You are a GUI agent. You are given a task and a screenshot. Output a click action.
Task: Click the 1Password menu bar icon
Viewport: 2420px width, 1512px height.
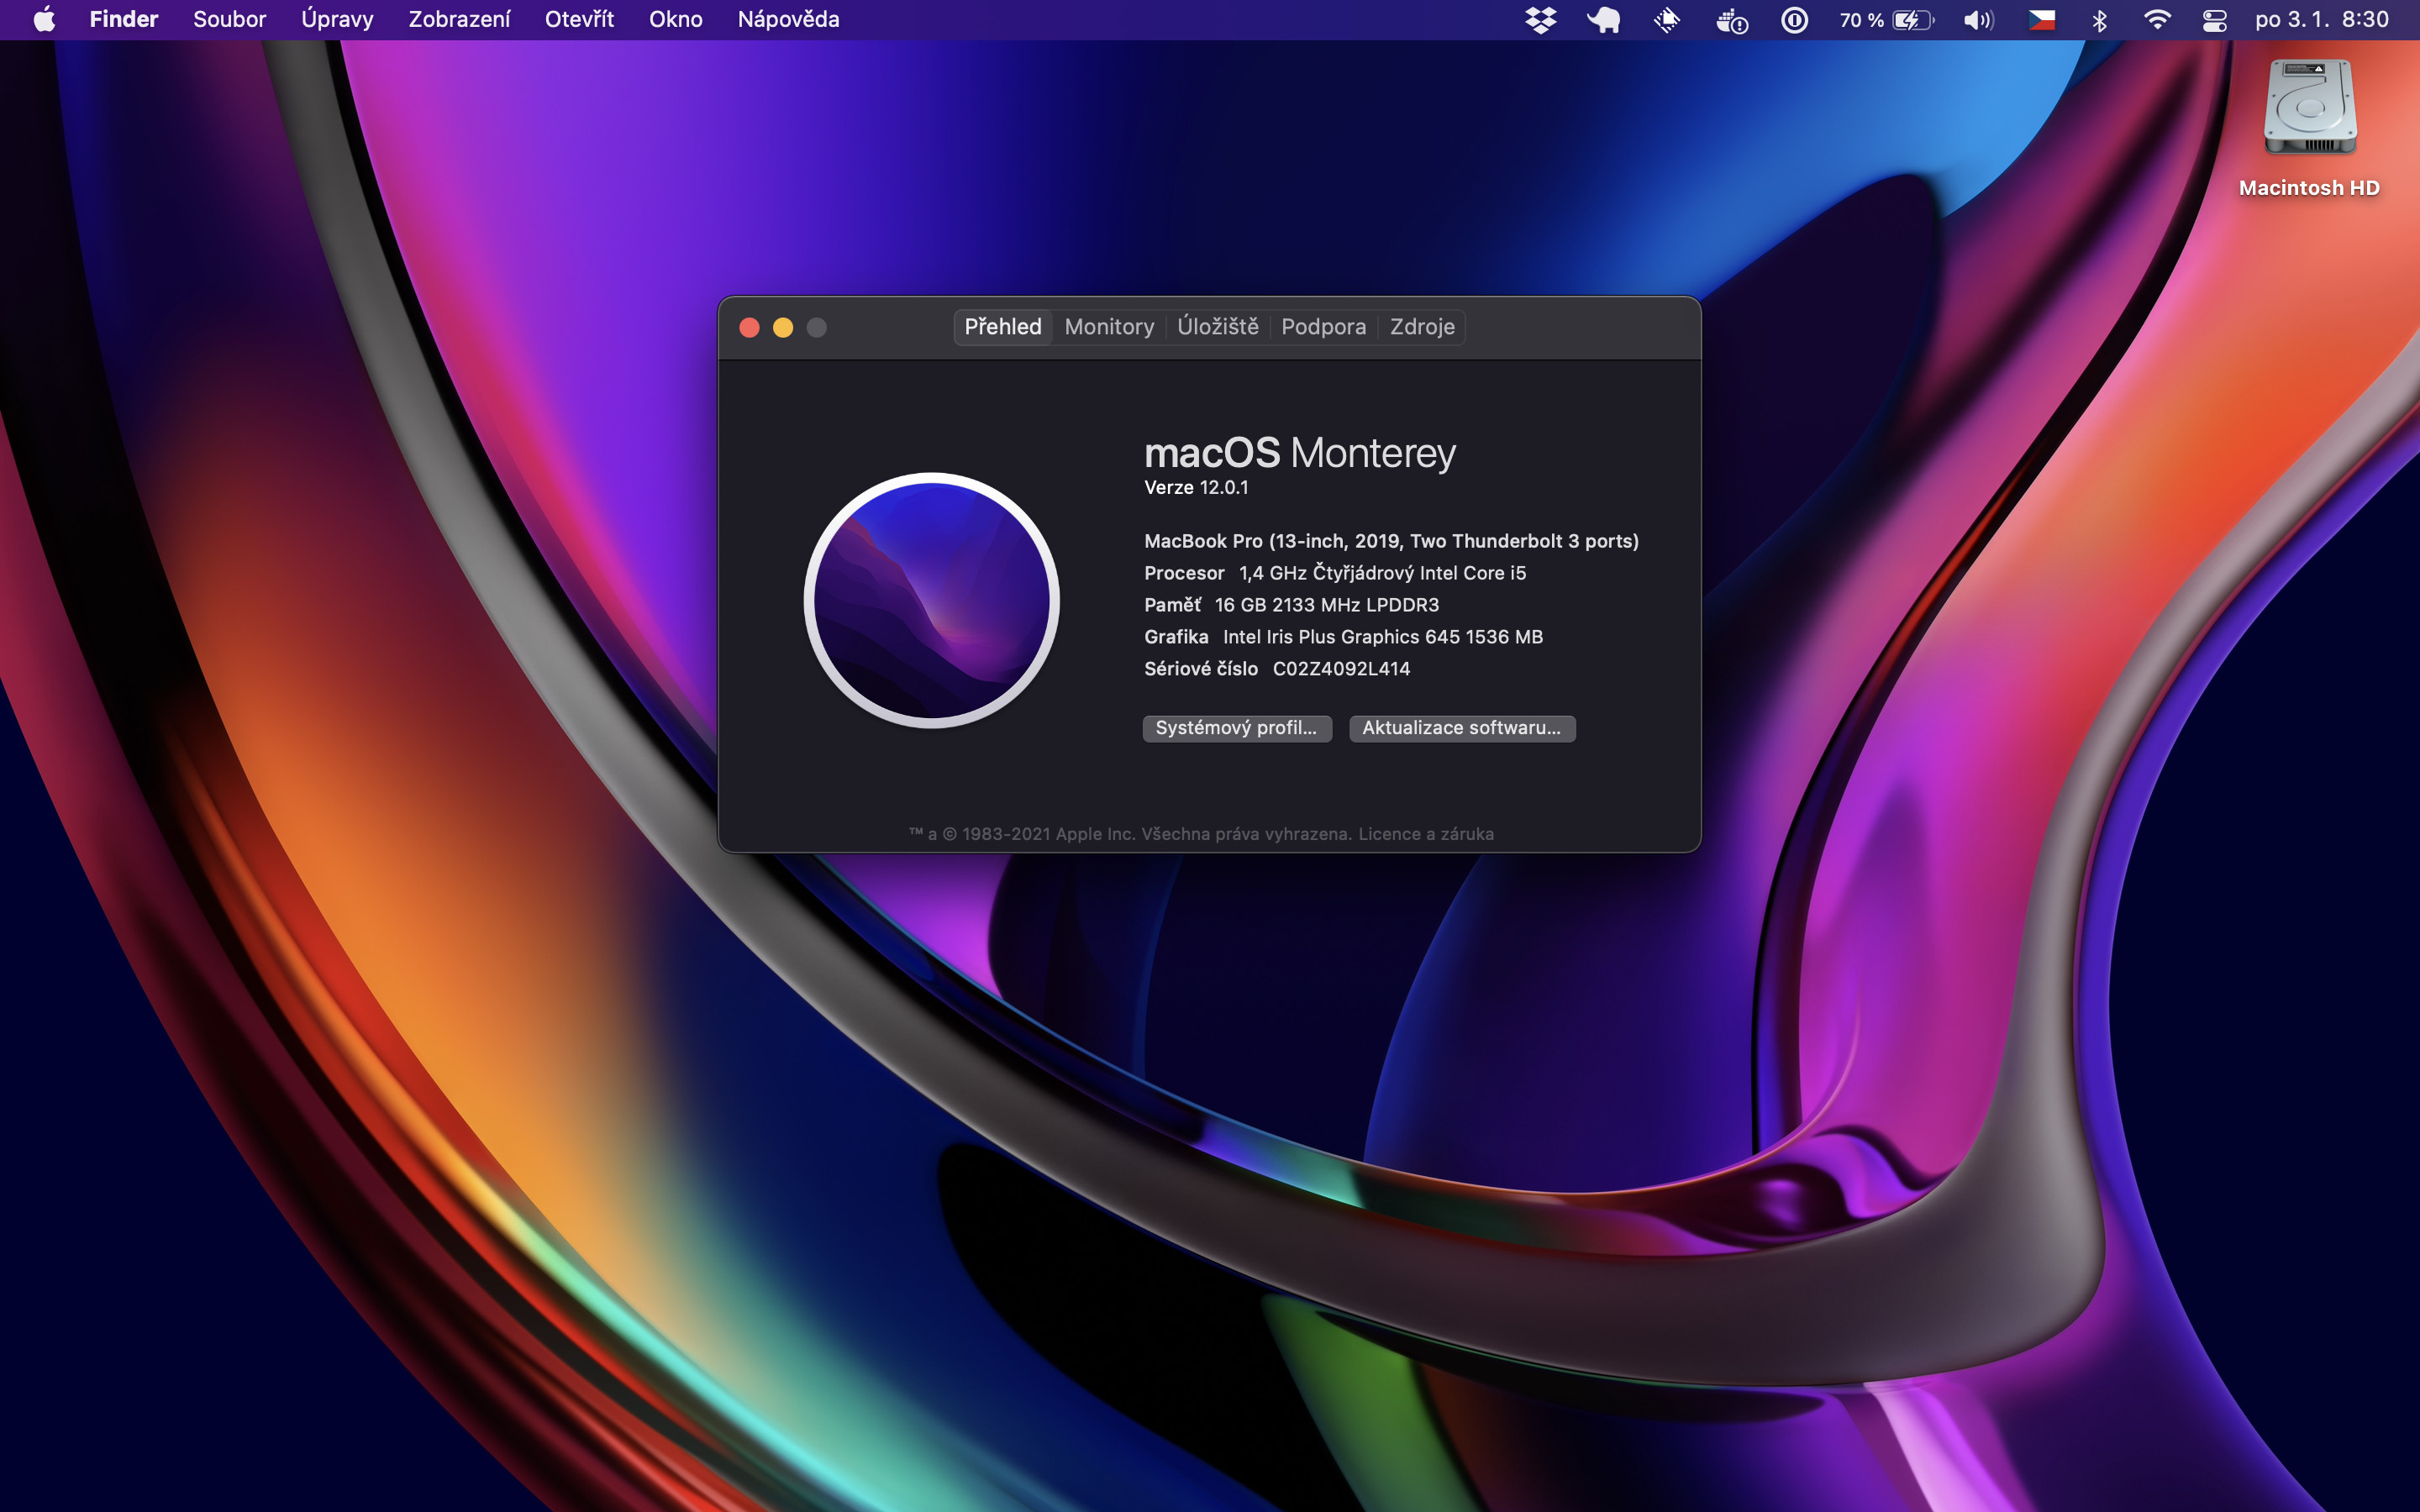1794,20
